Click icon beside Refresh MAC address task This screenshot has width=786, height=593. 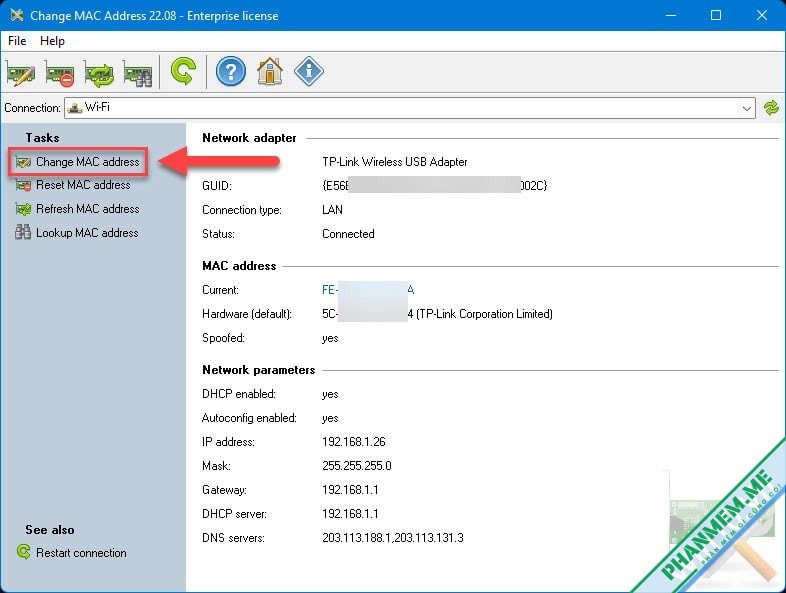[23, 209]
